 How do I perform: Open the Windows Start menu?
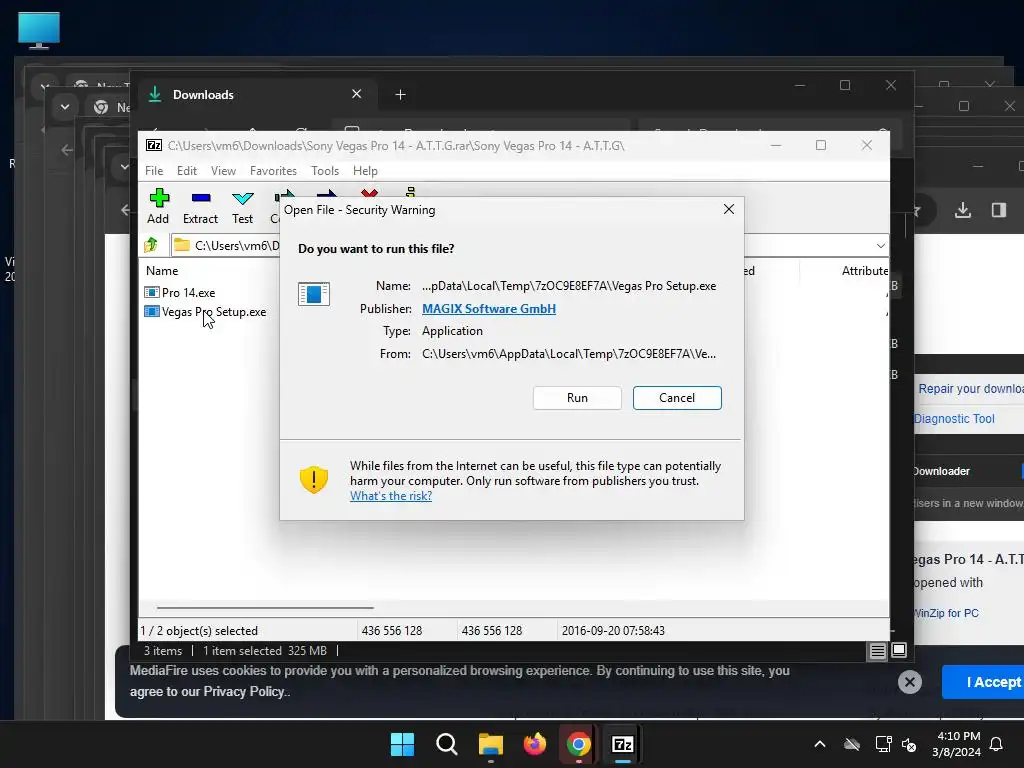tap(402, 744)
